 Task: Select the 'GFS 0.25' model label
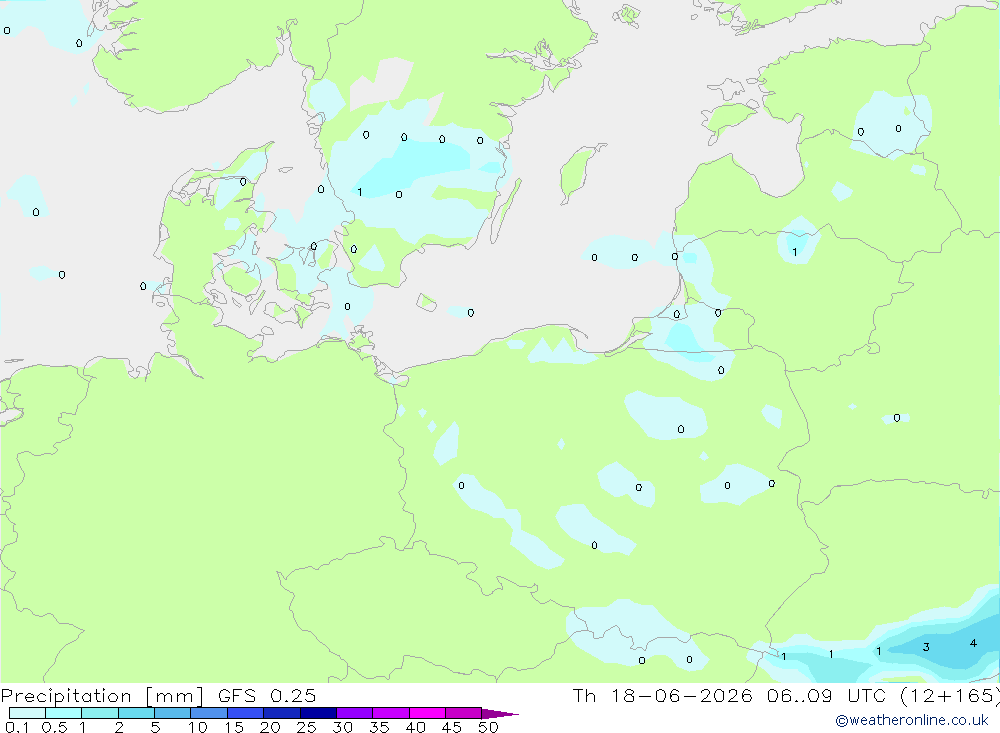pyautogui.click(x=267, y=696)
